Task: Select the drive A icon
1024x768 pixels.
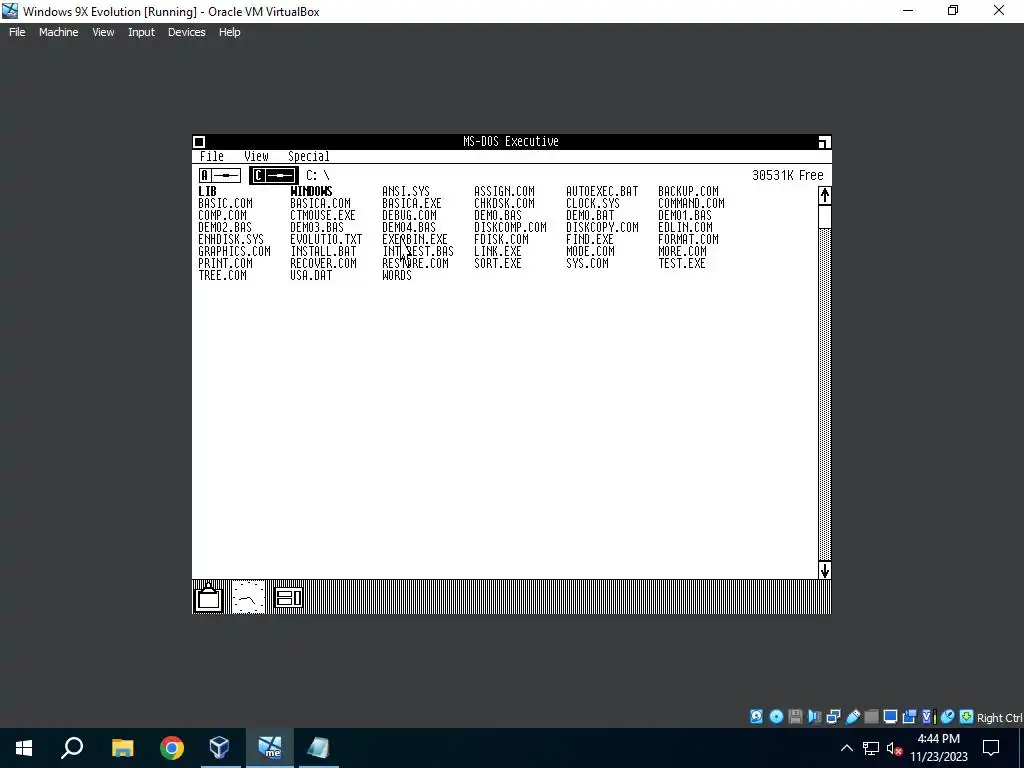Action: coord(220,176)
